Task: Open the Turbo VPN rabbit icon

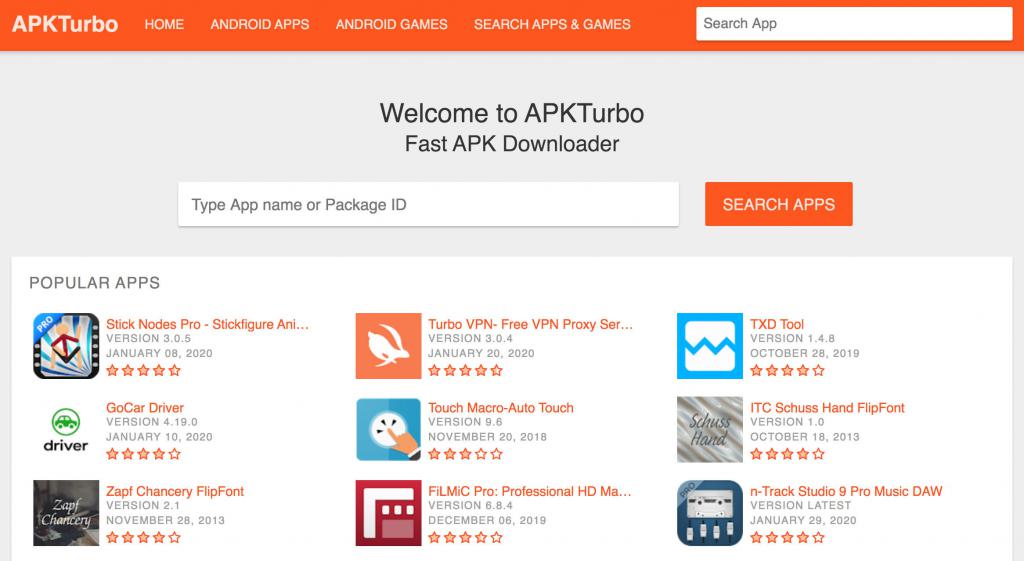Action: (x=388, y=346)
